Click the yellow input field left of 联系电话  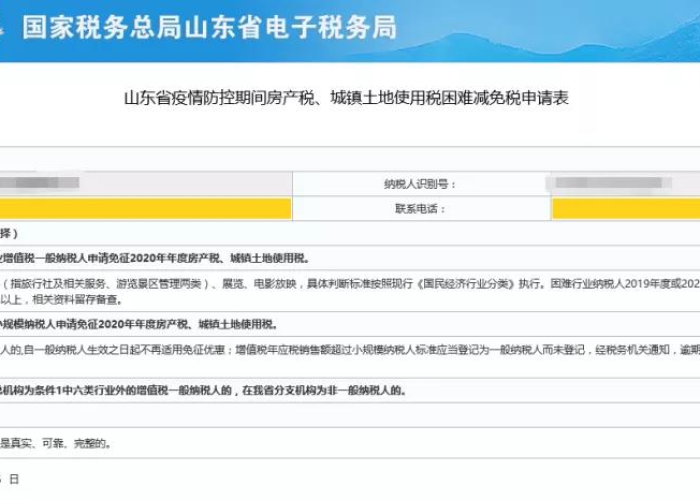[x=146, y=209]
